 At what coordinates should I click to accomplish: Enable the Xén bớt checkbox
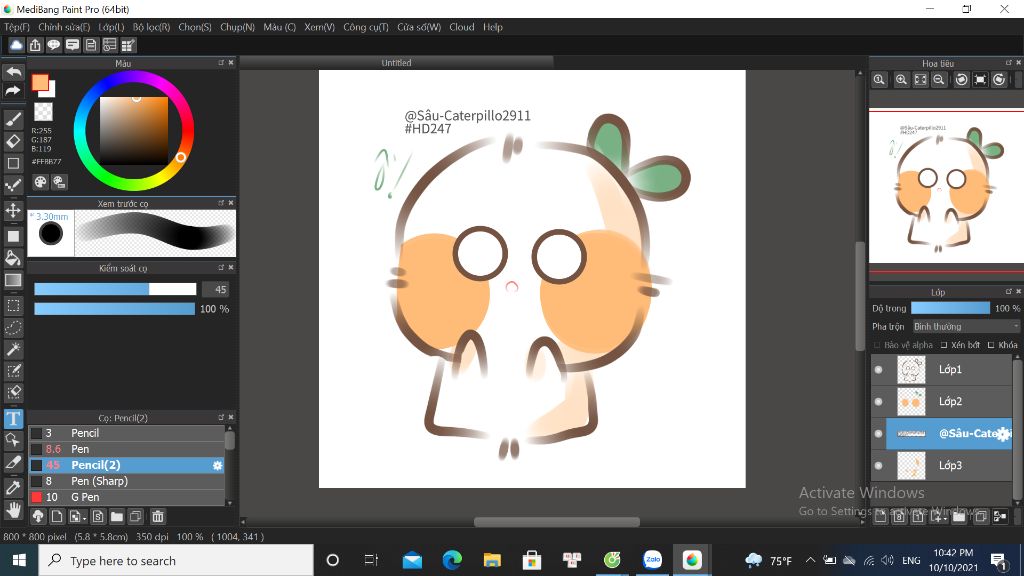coord(944,345)
